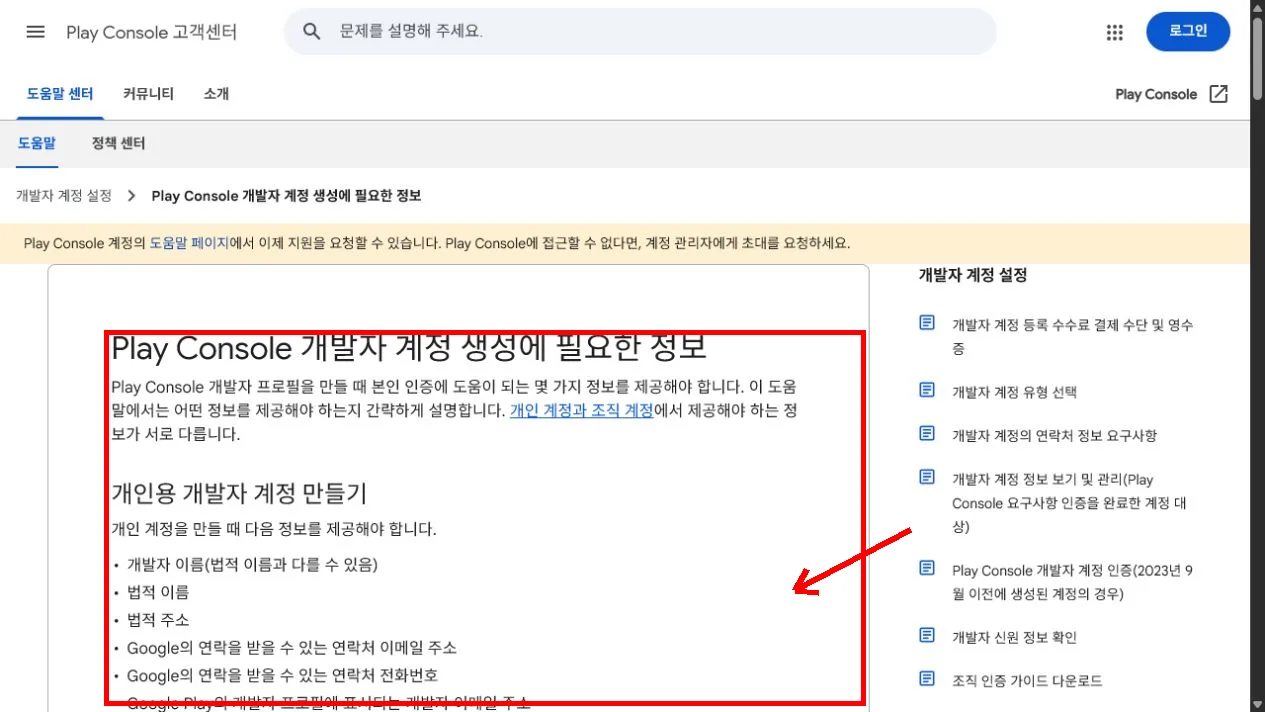The width and height of the screenshot is (1265, 712).
Task: Click the Play Console 고객센터 title
Action: click(x=152, y=32)
